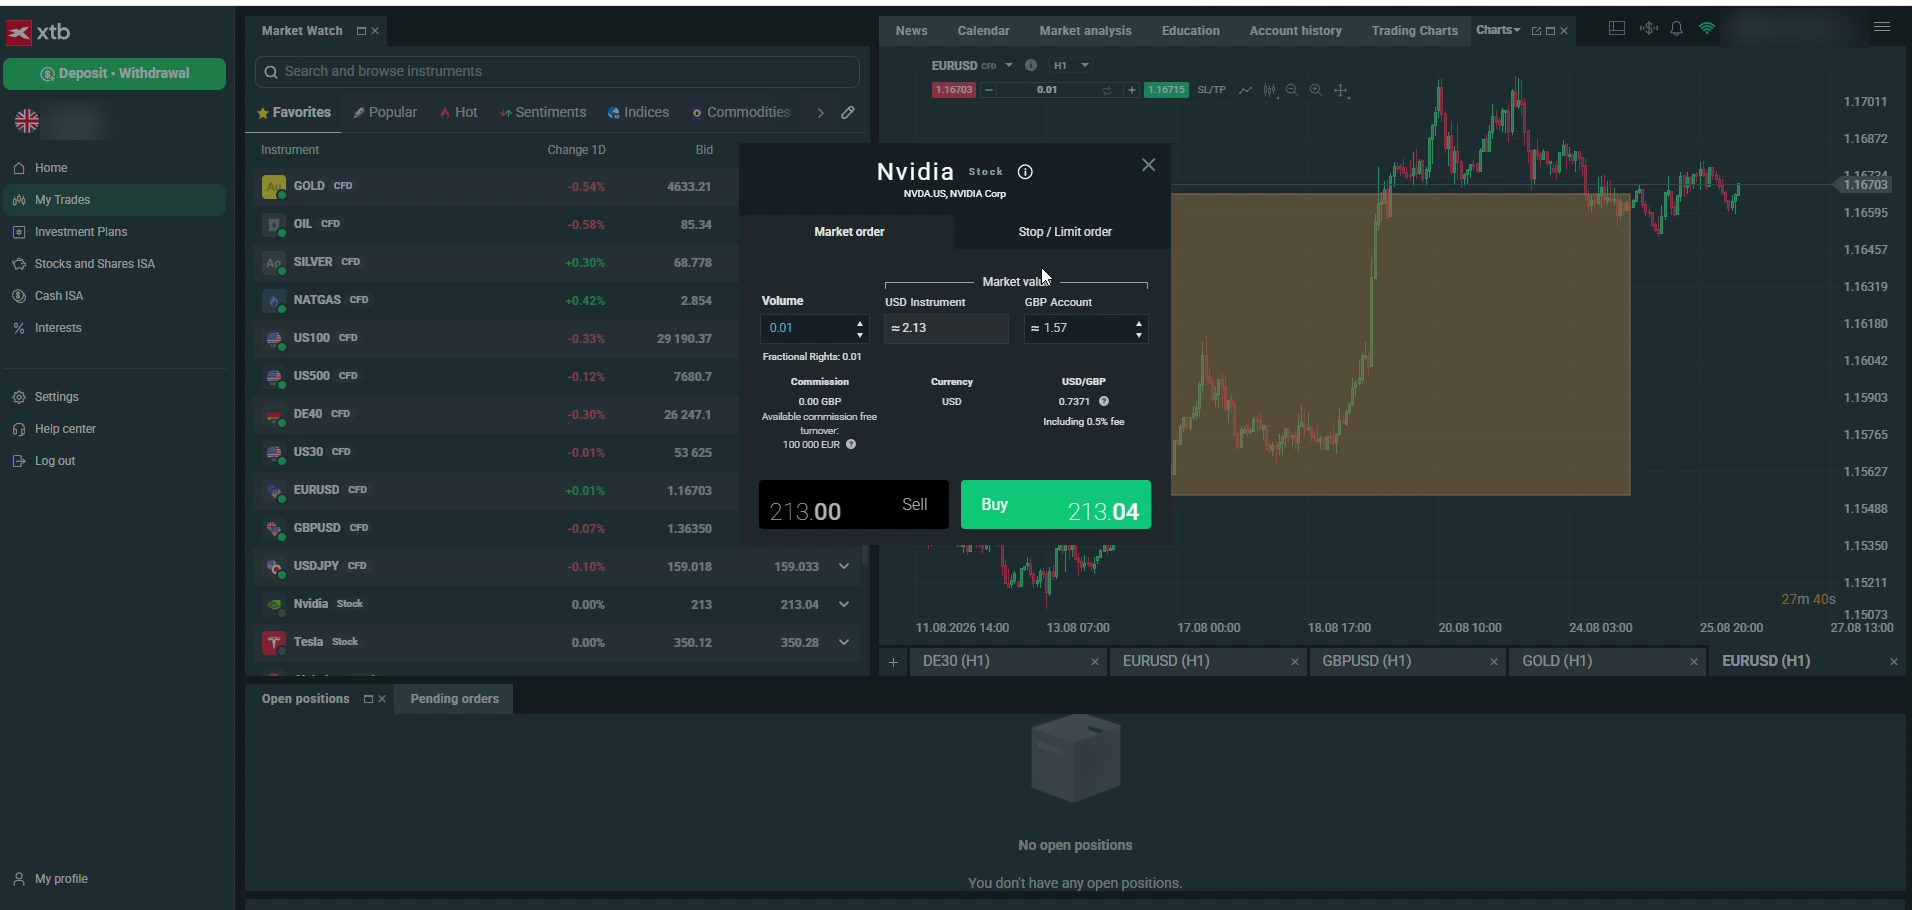This screenshot has height=910, width=1912.
Task: Add a new chart tab with plus icon
Action: coord(893,662)
